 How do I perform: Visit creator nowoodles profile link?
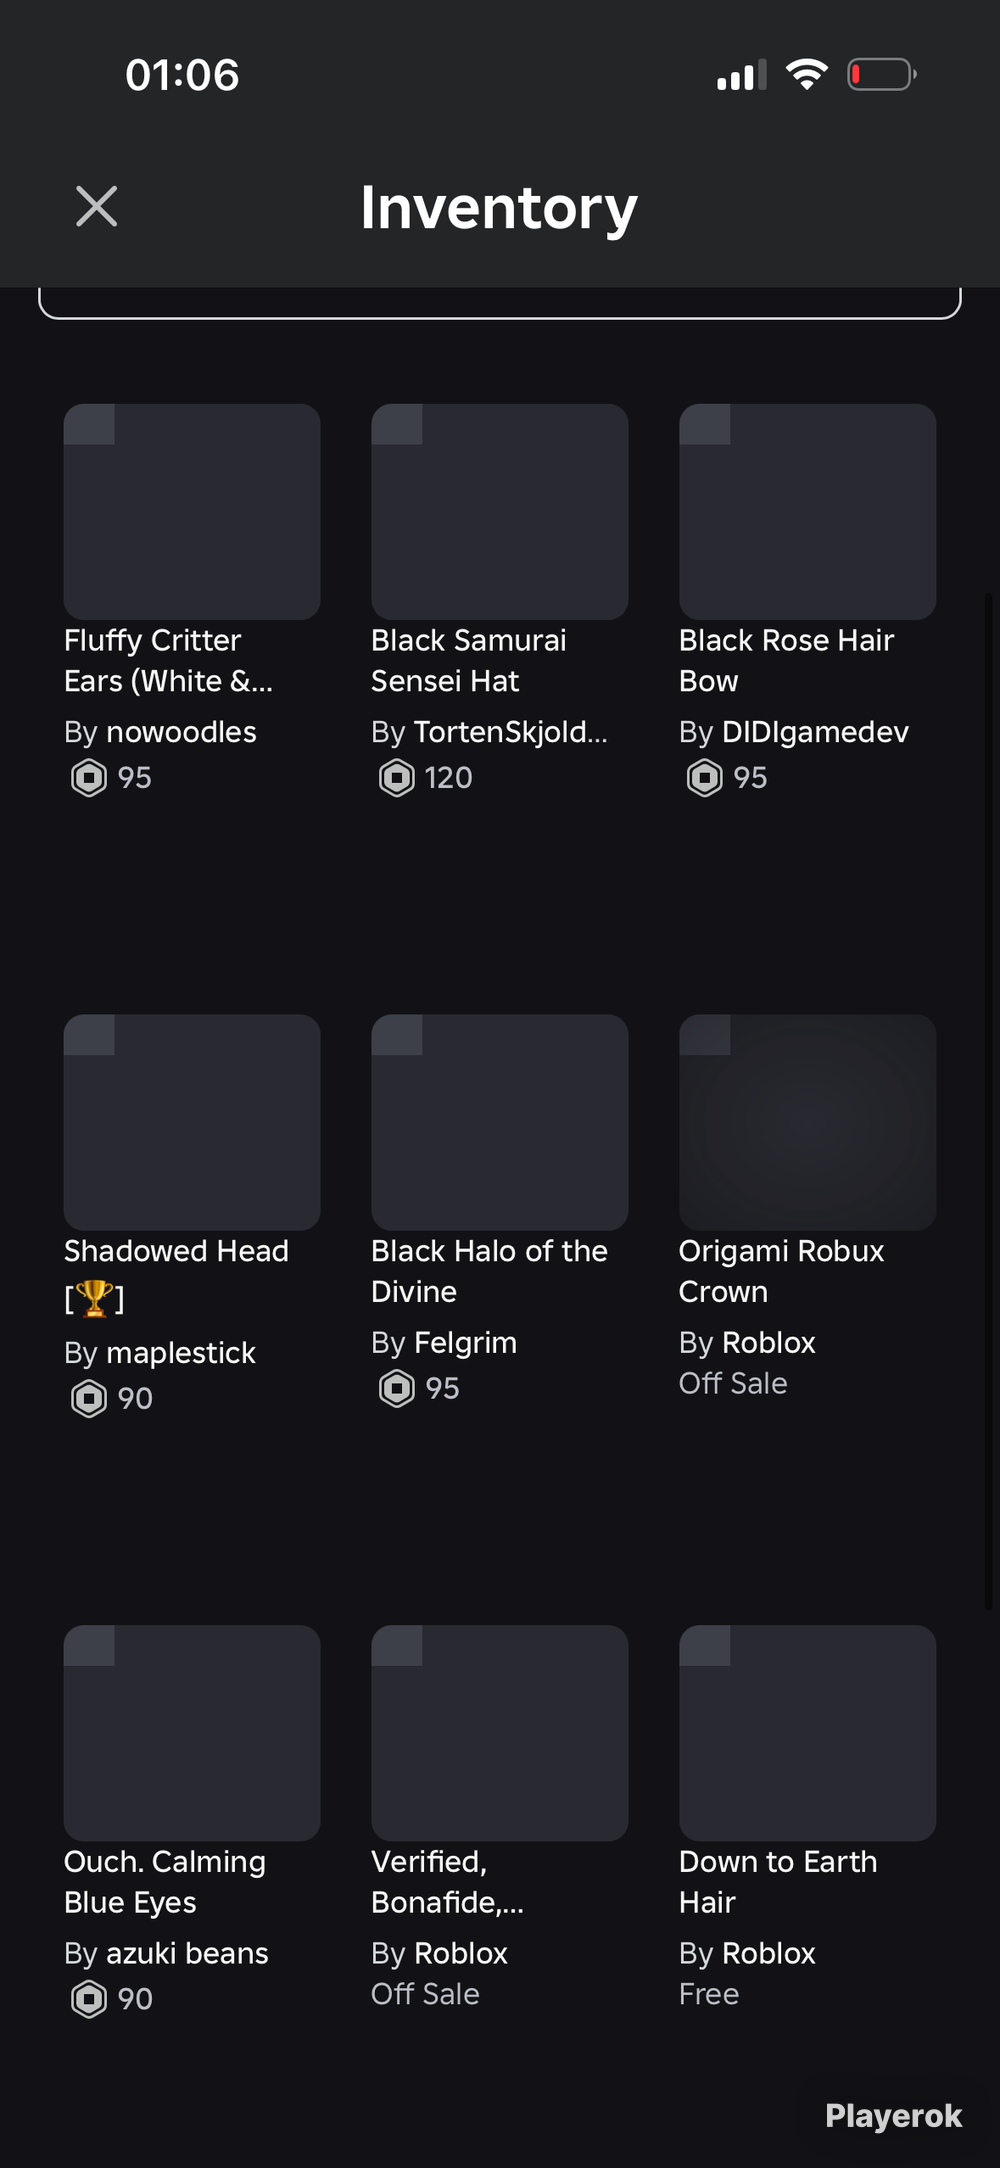181,732
